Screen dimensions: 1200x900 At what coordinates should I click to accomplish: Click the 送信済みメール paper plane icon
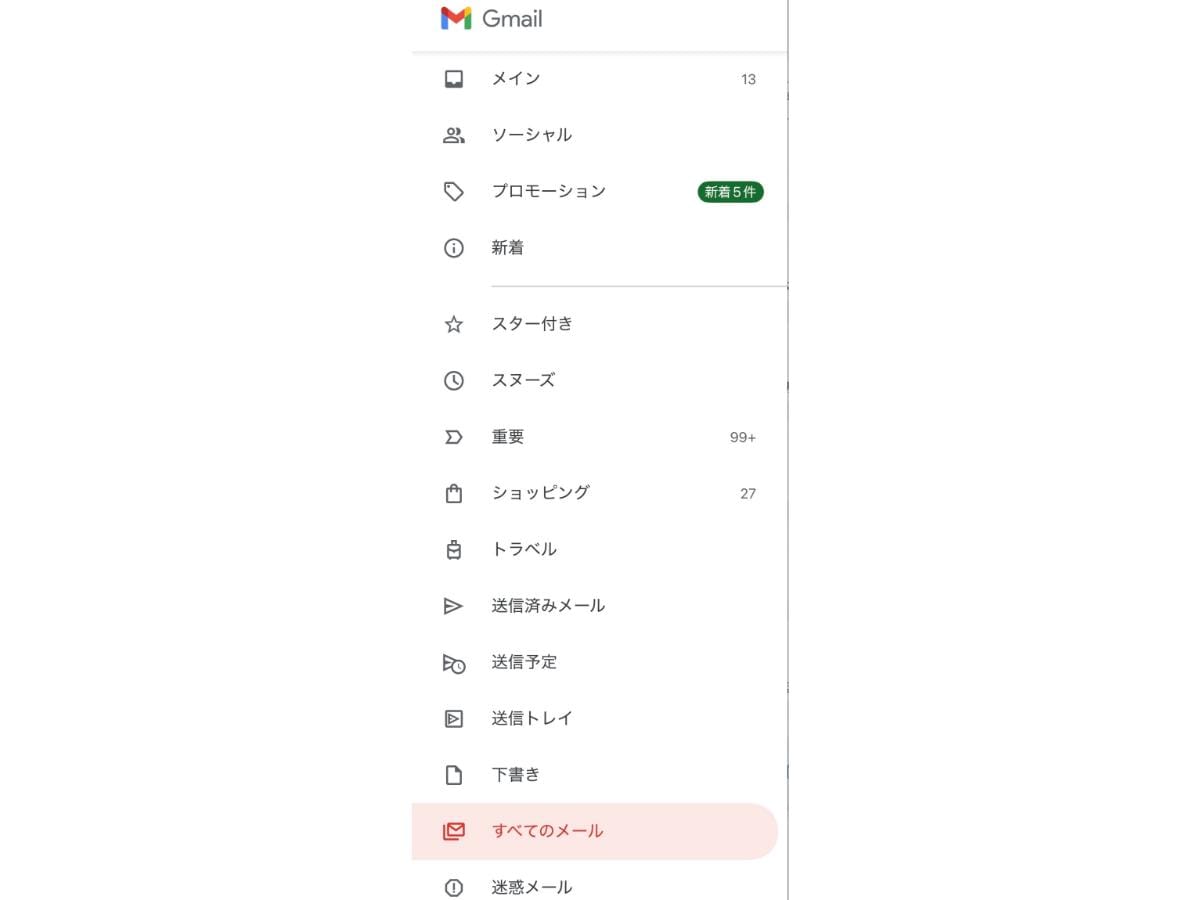(454, 605)
